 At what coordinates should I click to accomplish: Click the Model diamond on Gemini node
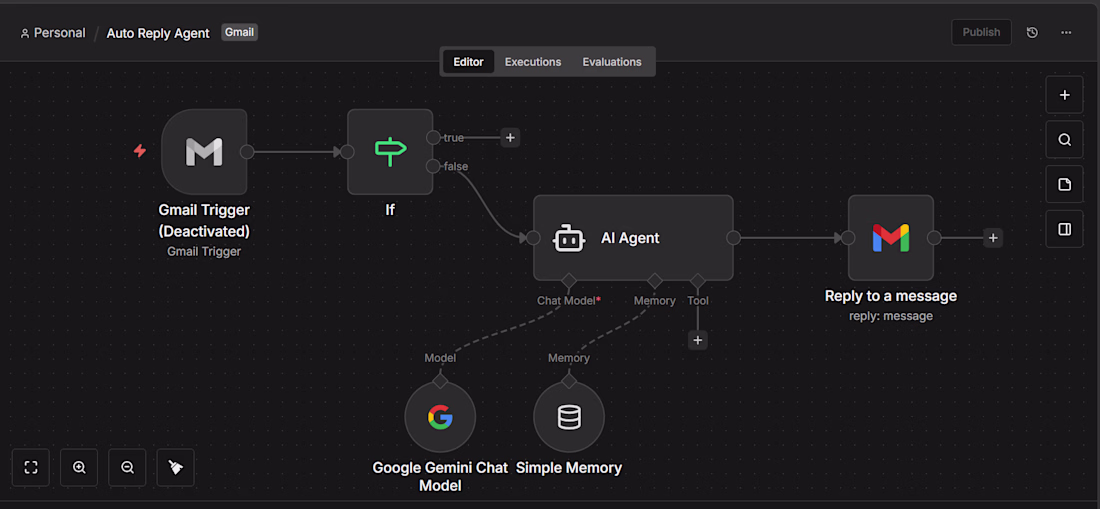coord(440,380)
